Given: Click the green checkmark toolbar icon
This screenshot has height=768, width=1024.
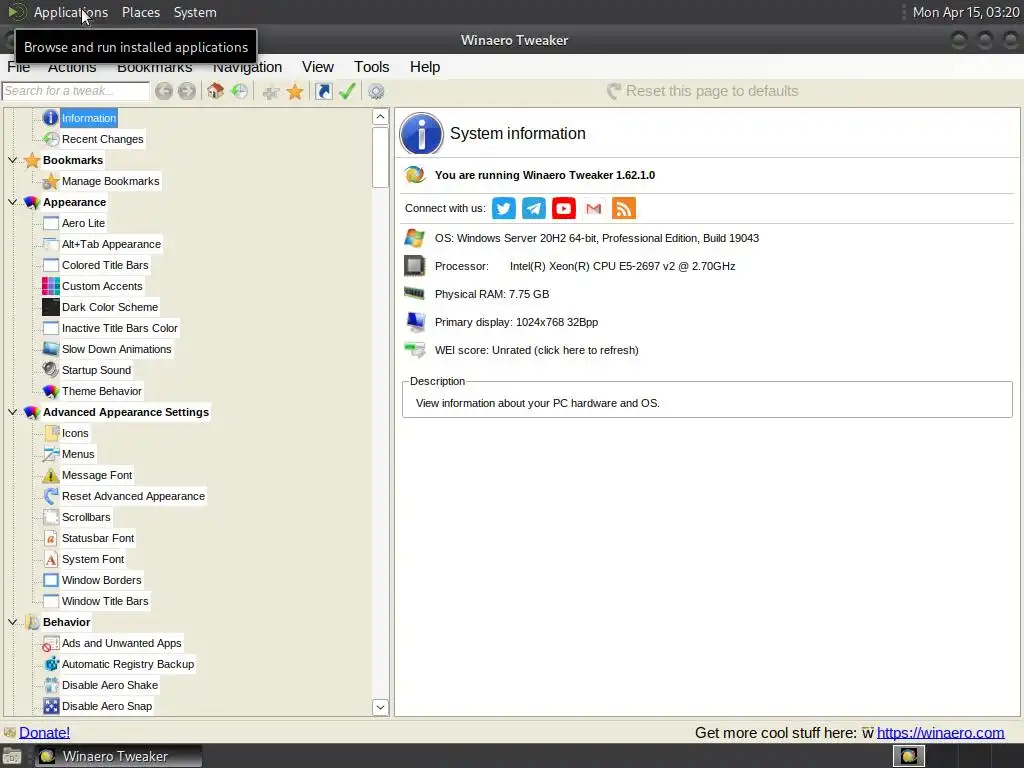Looking at the screenshot, I should pyautogui.click(x=347, y=91).
